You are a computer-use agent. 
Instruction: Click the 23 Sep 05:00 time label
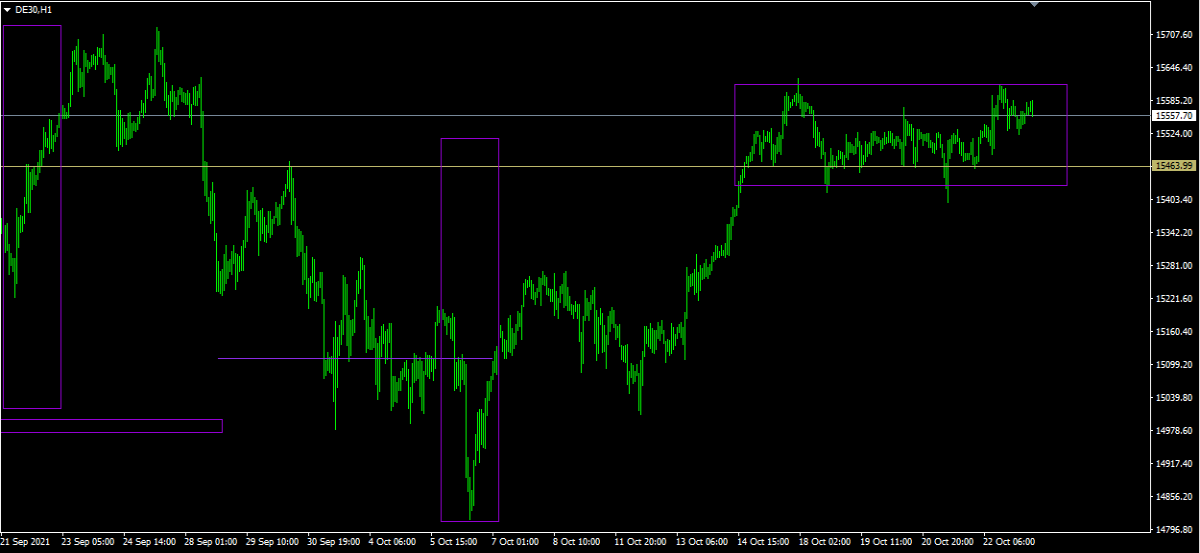coord(87,542)
